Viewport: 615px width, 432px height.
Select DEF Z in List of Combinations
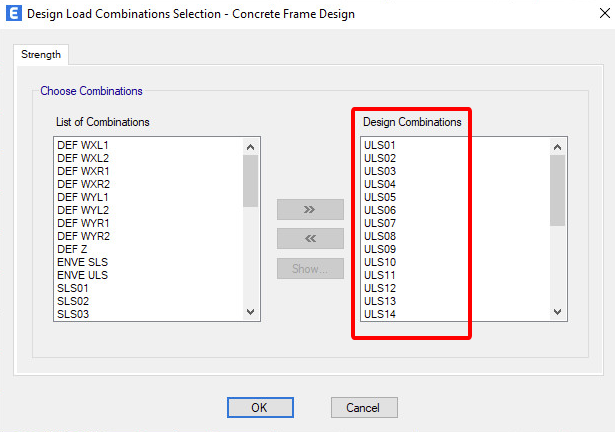(x=73, y=249)
